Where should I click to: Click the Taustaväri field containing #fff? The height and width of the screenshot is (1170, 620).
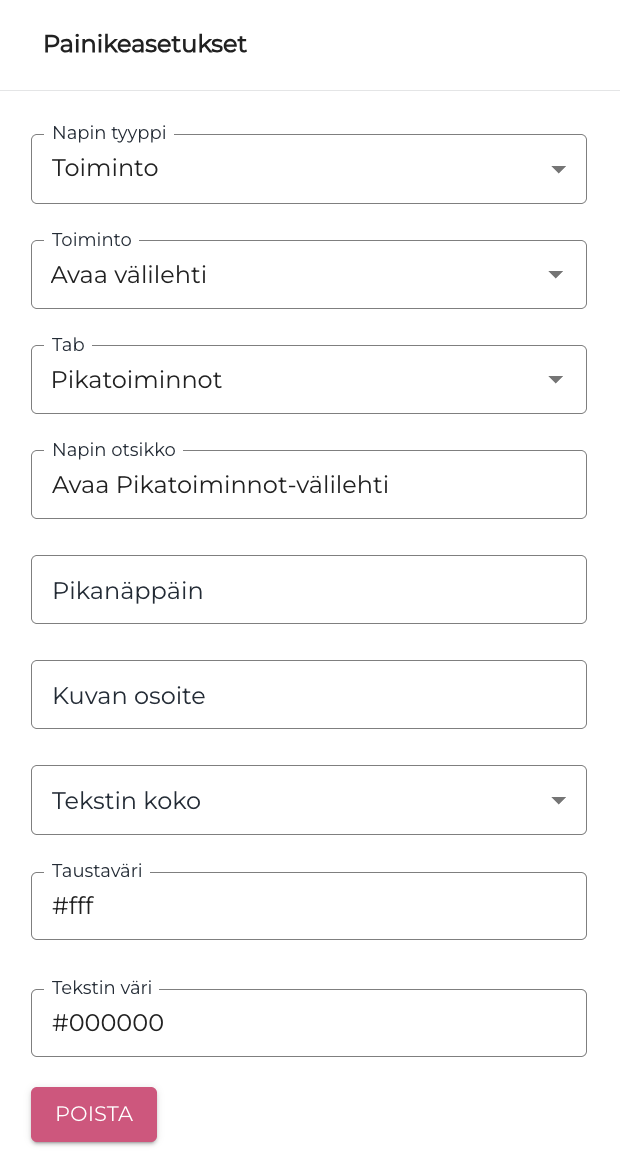pyautogui.click(x=309, y=906)
